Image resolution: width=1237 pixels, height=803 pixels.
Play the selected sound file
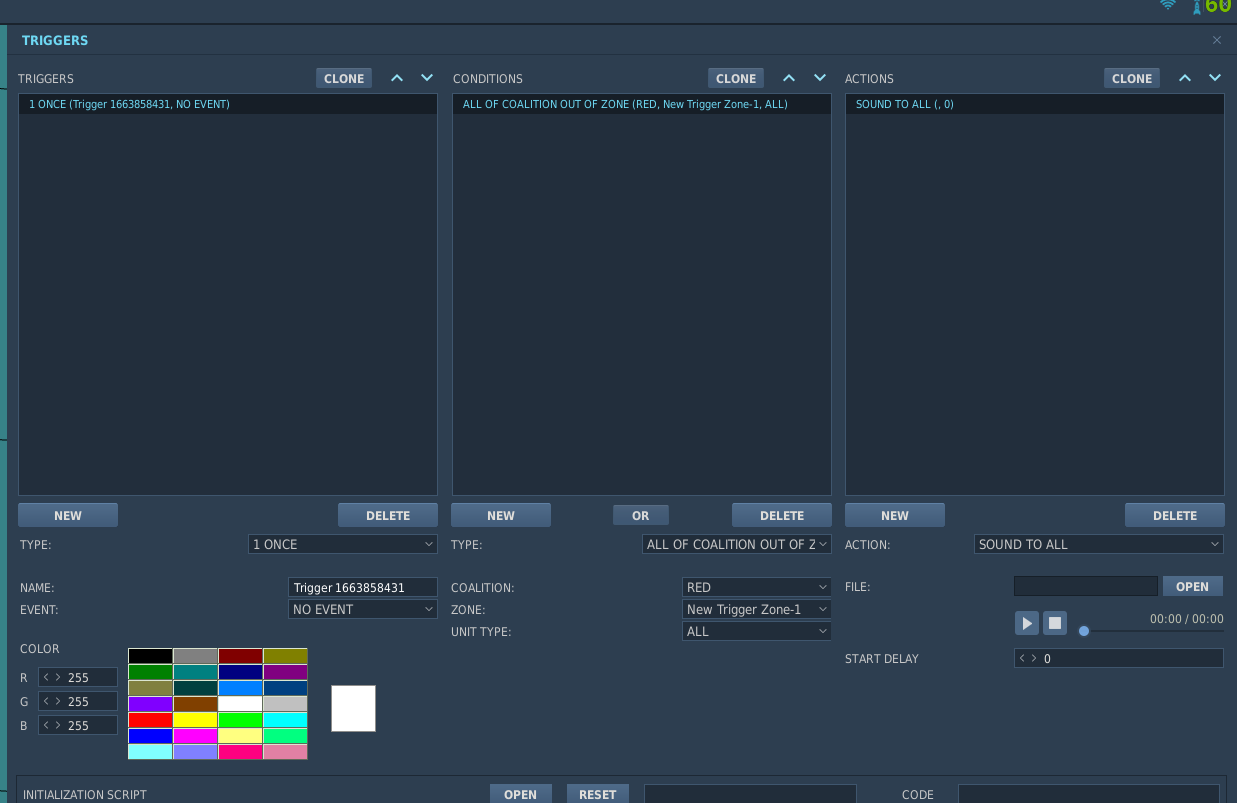click(x=1027, y=623)
